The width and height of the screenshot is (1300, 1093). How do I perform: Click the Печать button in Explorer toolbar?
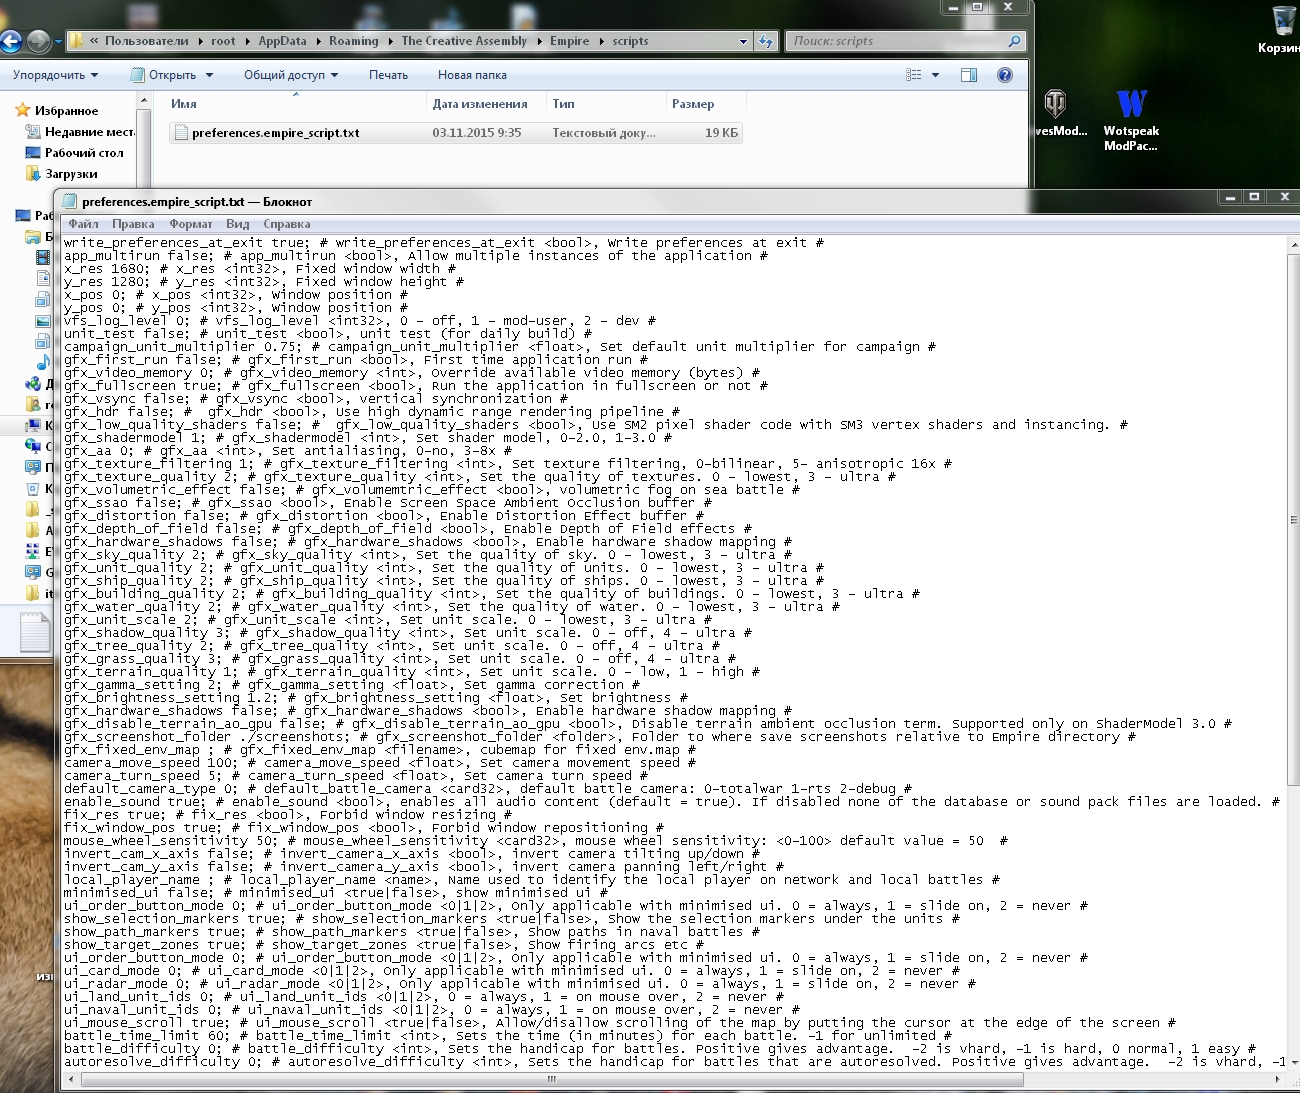pyautogui.click(x=388, y=75)
